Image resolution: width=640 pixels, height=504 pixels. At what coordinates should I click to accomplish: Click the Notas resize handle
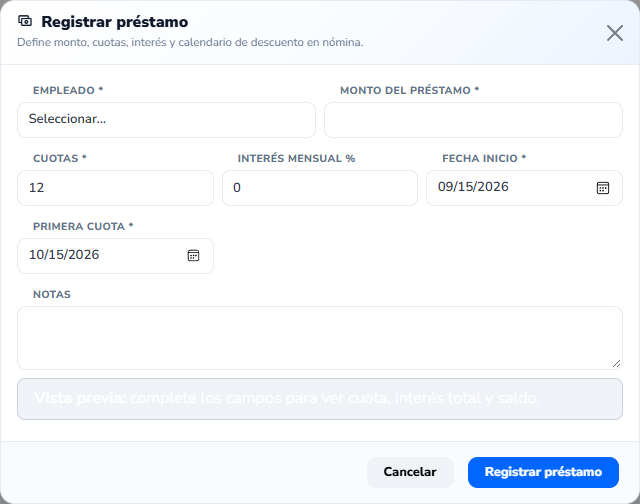616,364
